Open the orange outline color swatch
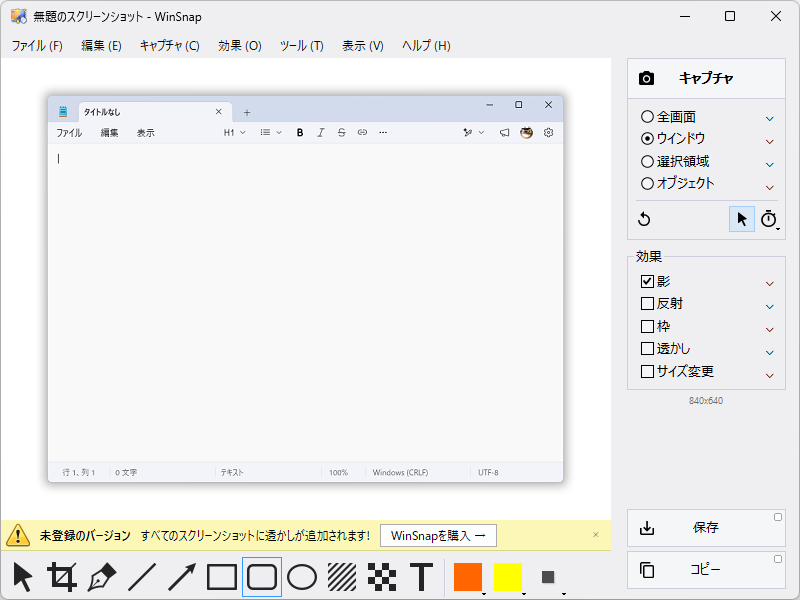 point(468,577)
